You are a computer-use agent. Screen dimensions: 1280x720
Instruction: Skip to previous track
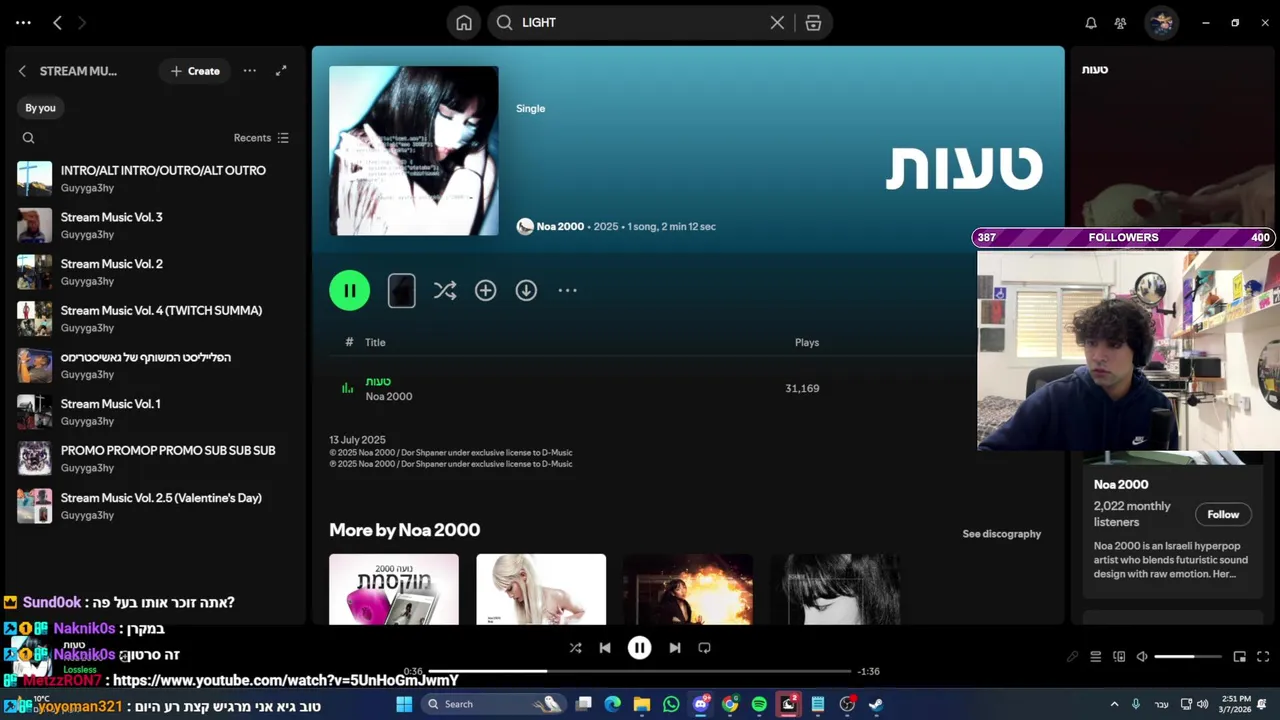click(605, 648)
